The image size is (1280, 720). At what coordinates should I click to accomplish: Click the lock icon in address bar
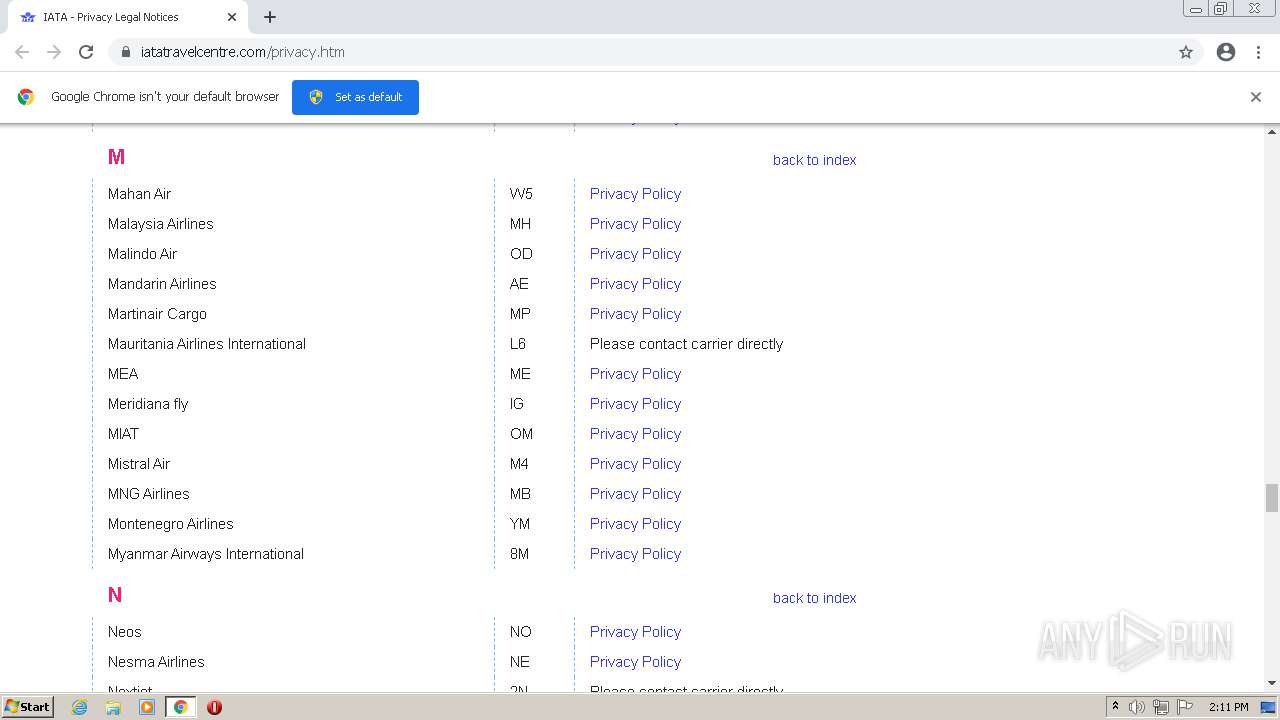125,52
